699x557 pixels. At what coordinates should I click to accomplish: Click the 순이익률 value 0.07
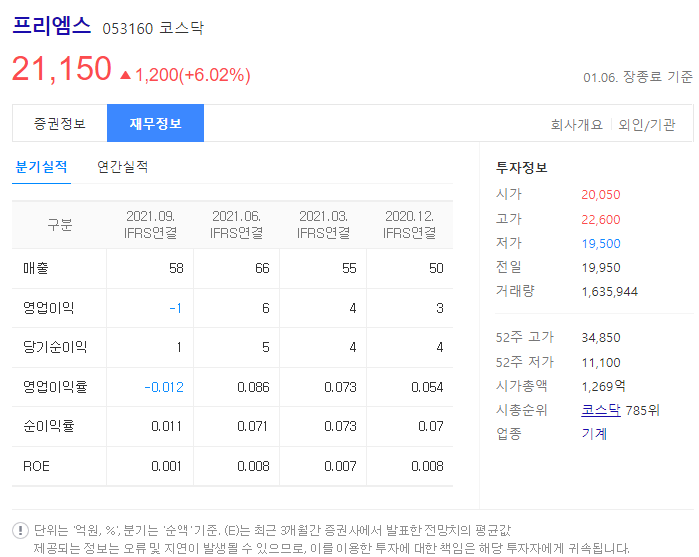click(x=431, y=426)
